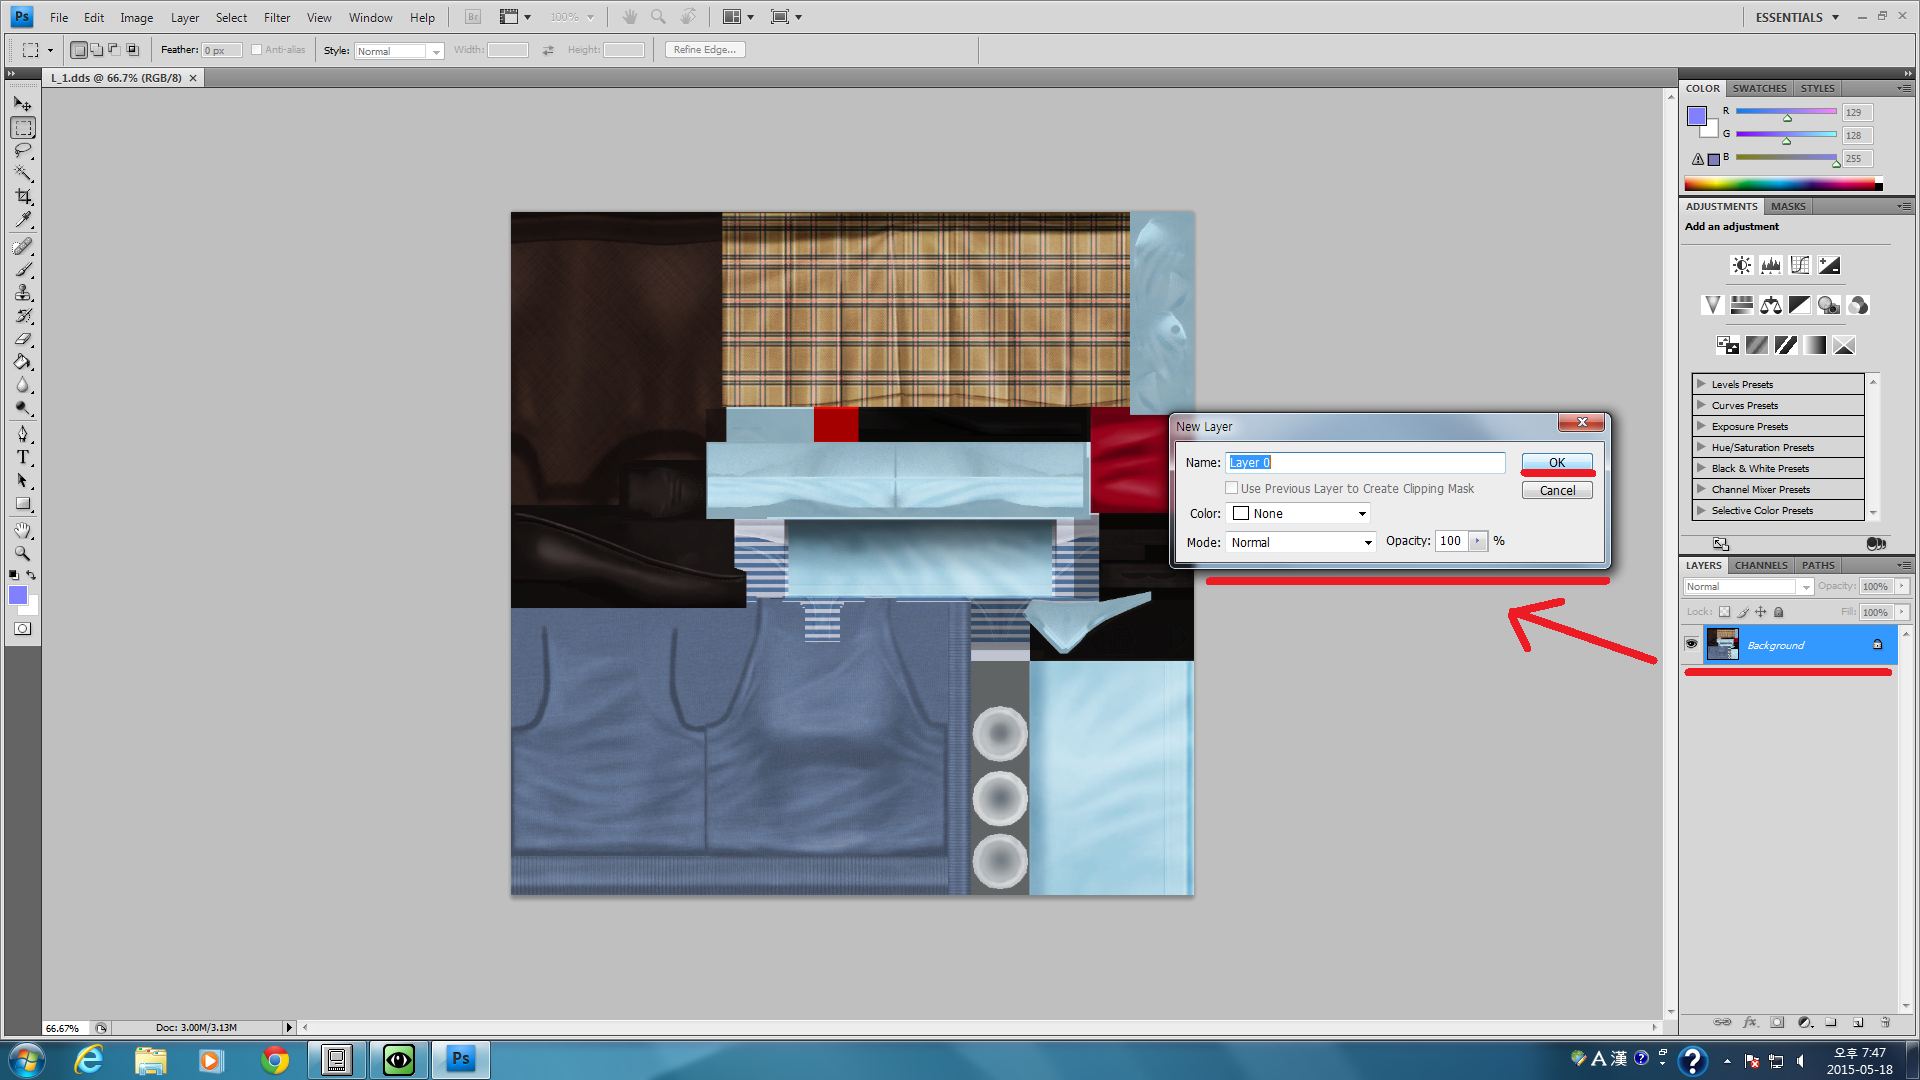
Task: Select the Crop tool
Action: (x=23, y=197)
